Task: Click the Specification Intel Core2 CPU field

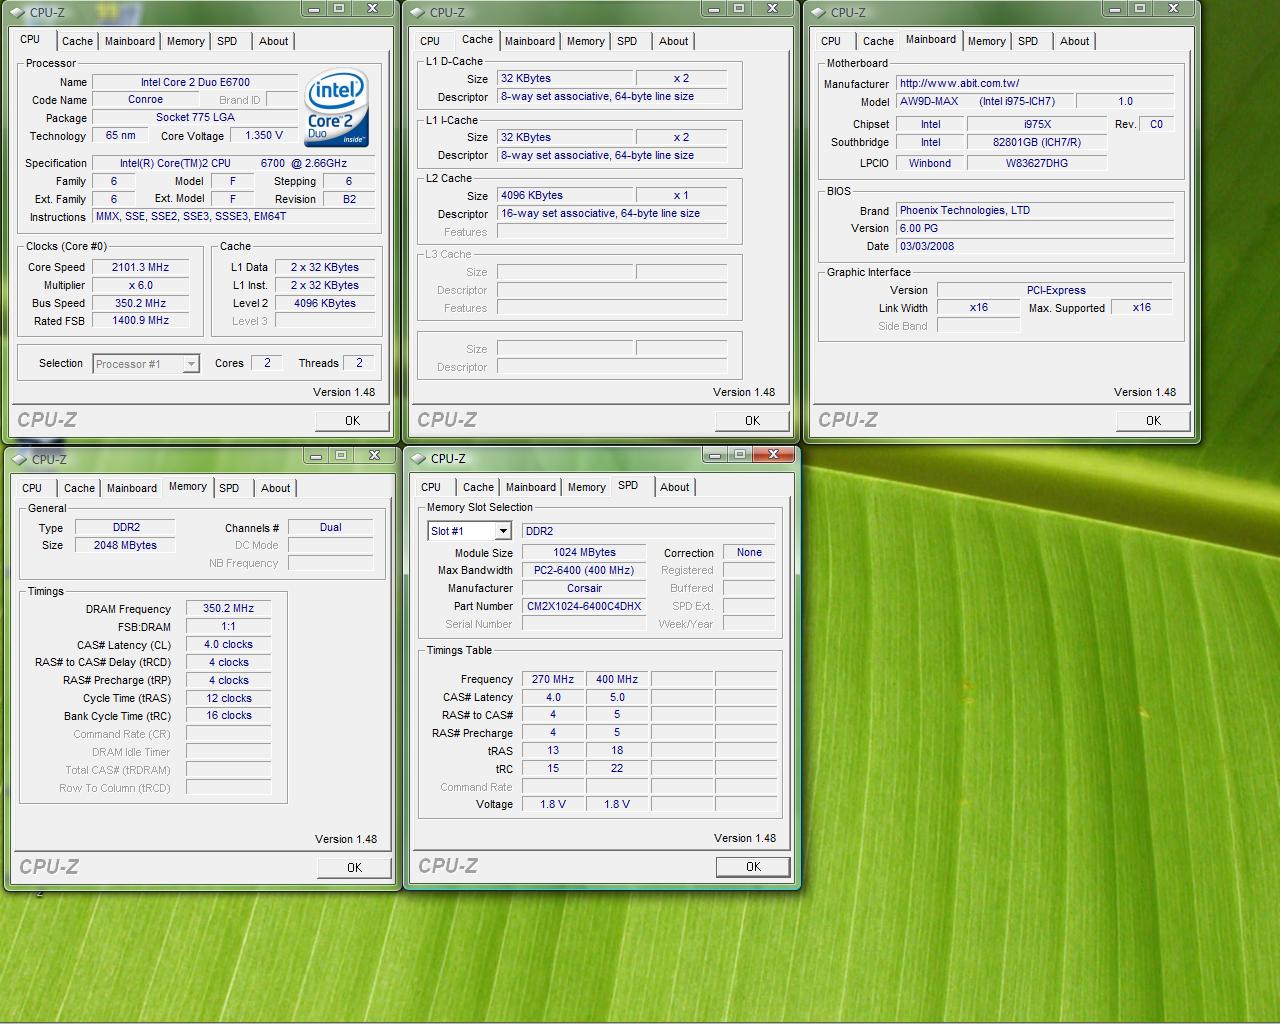Action: click(234, 163)
